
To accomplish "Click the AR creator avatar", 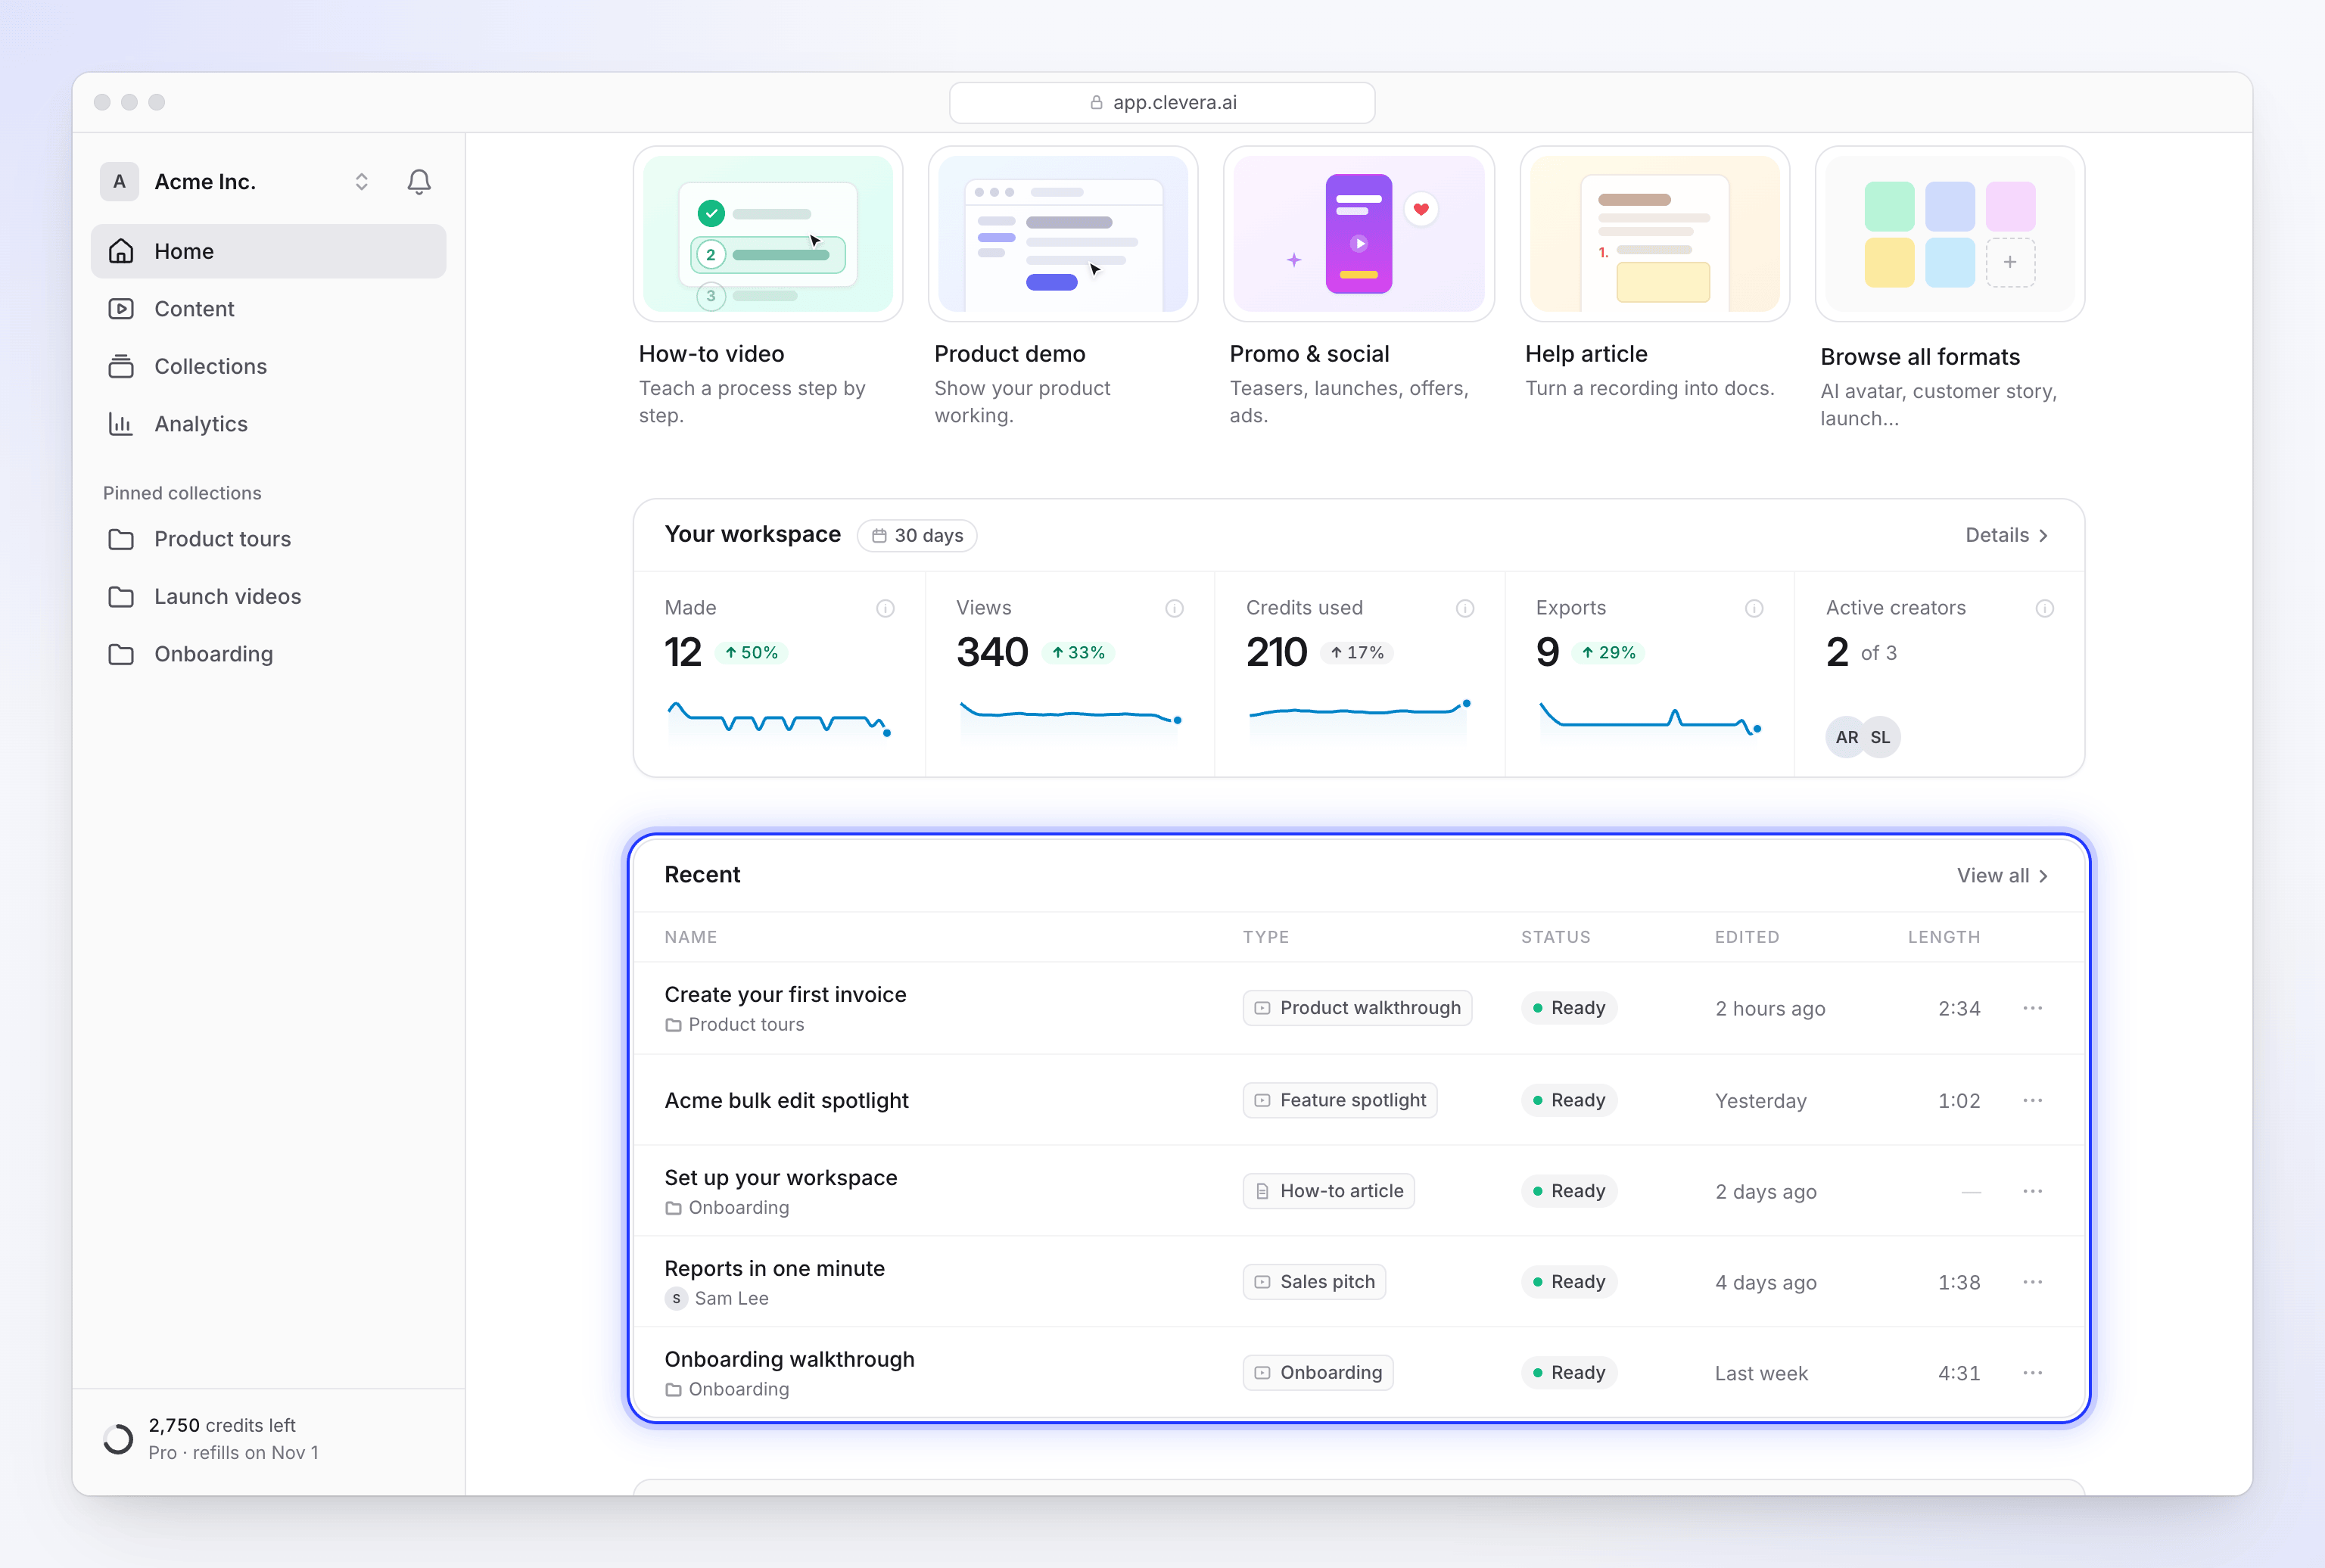I will coord(1846,738).
